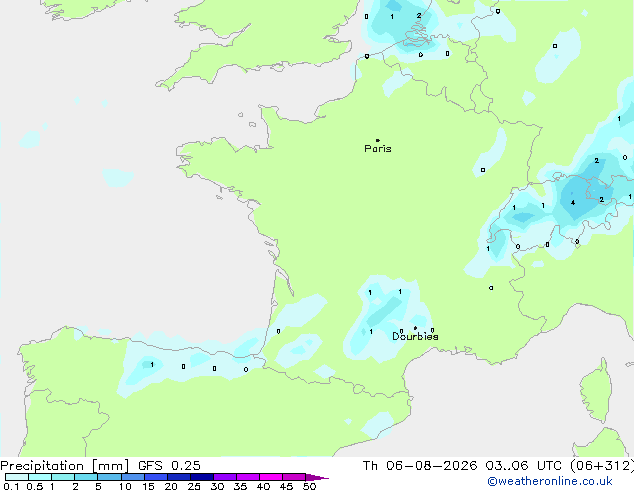Click the 0.5 legend scale label
Screen dimensions: 634x490
point(35,486)
